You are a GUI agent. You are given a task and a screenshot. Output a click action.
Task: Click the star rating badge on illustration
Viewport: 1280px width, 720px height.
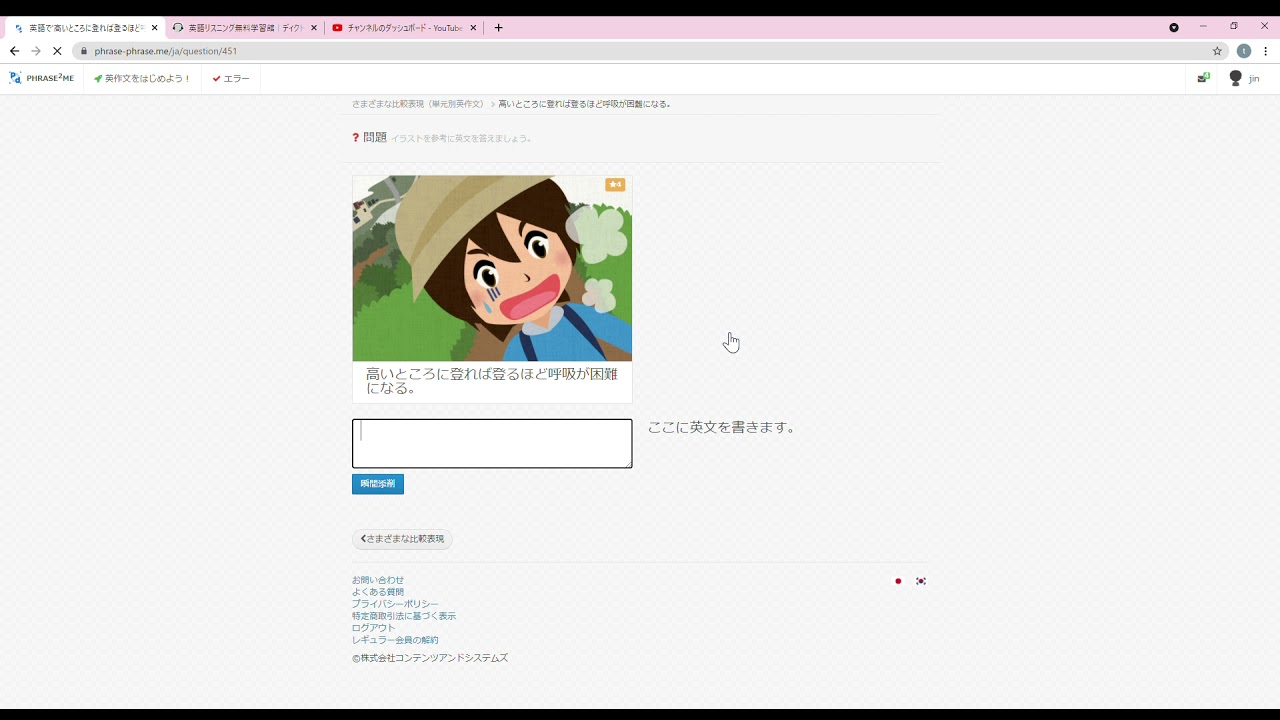point(615,185)
